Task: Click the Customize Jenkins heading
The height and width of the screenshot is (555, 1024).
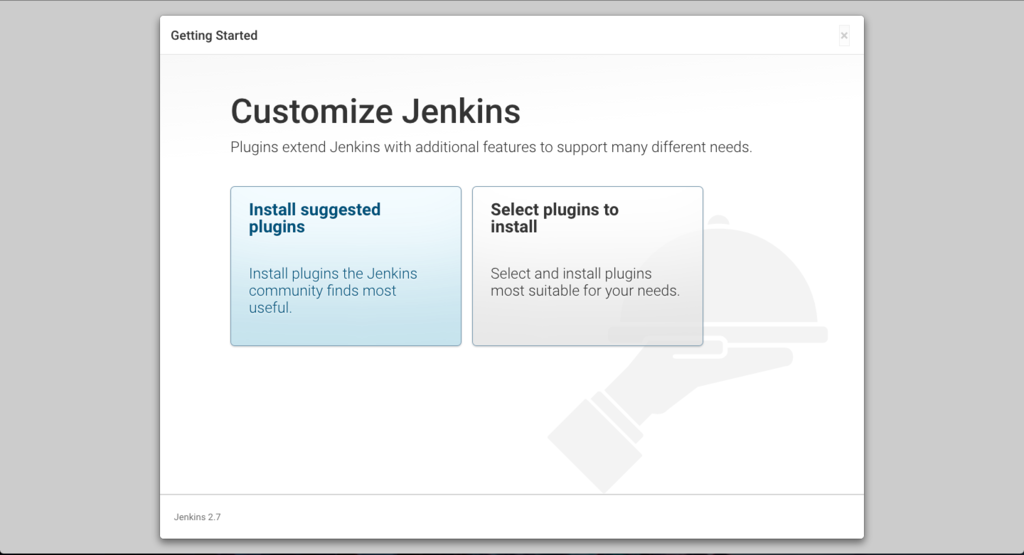Action: pos(376,111)
